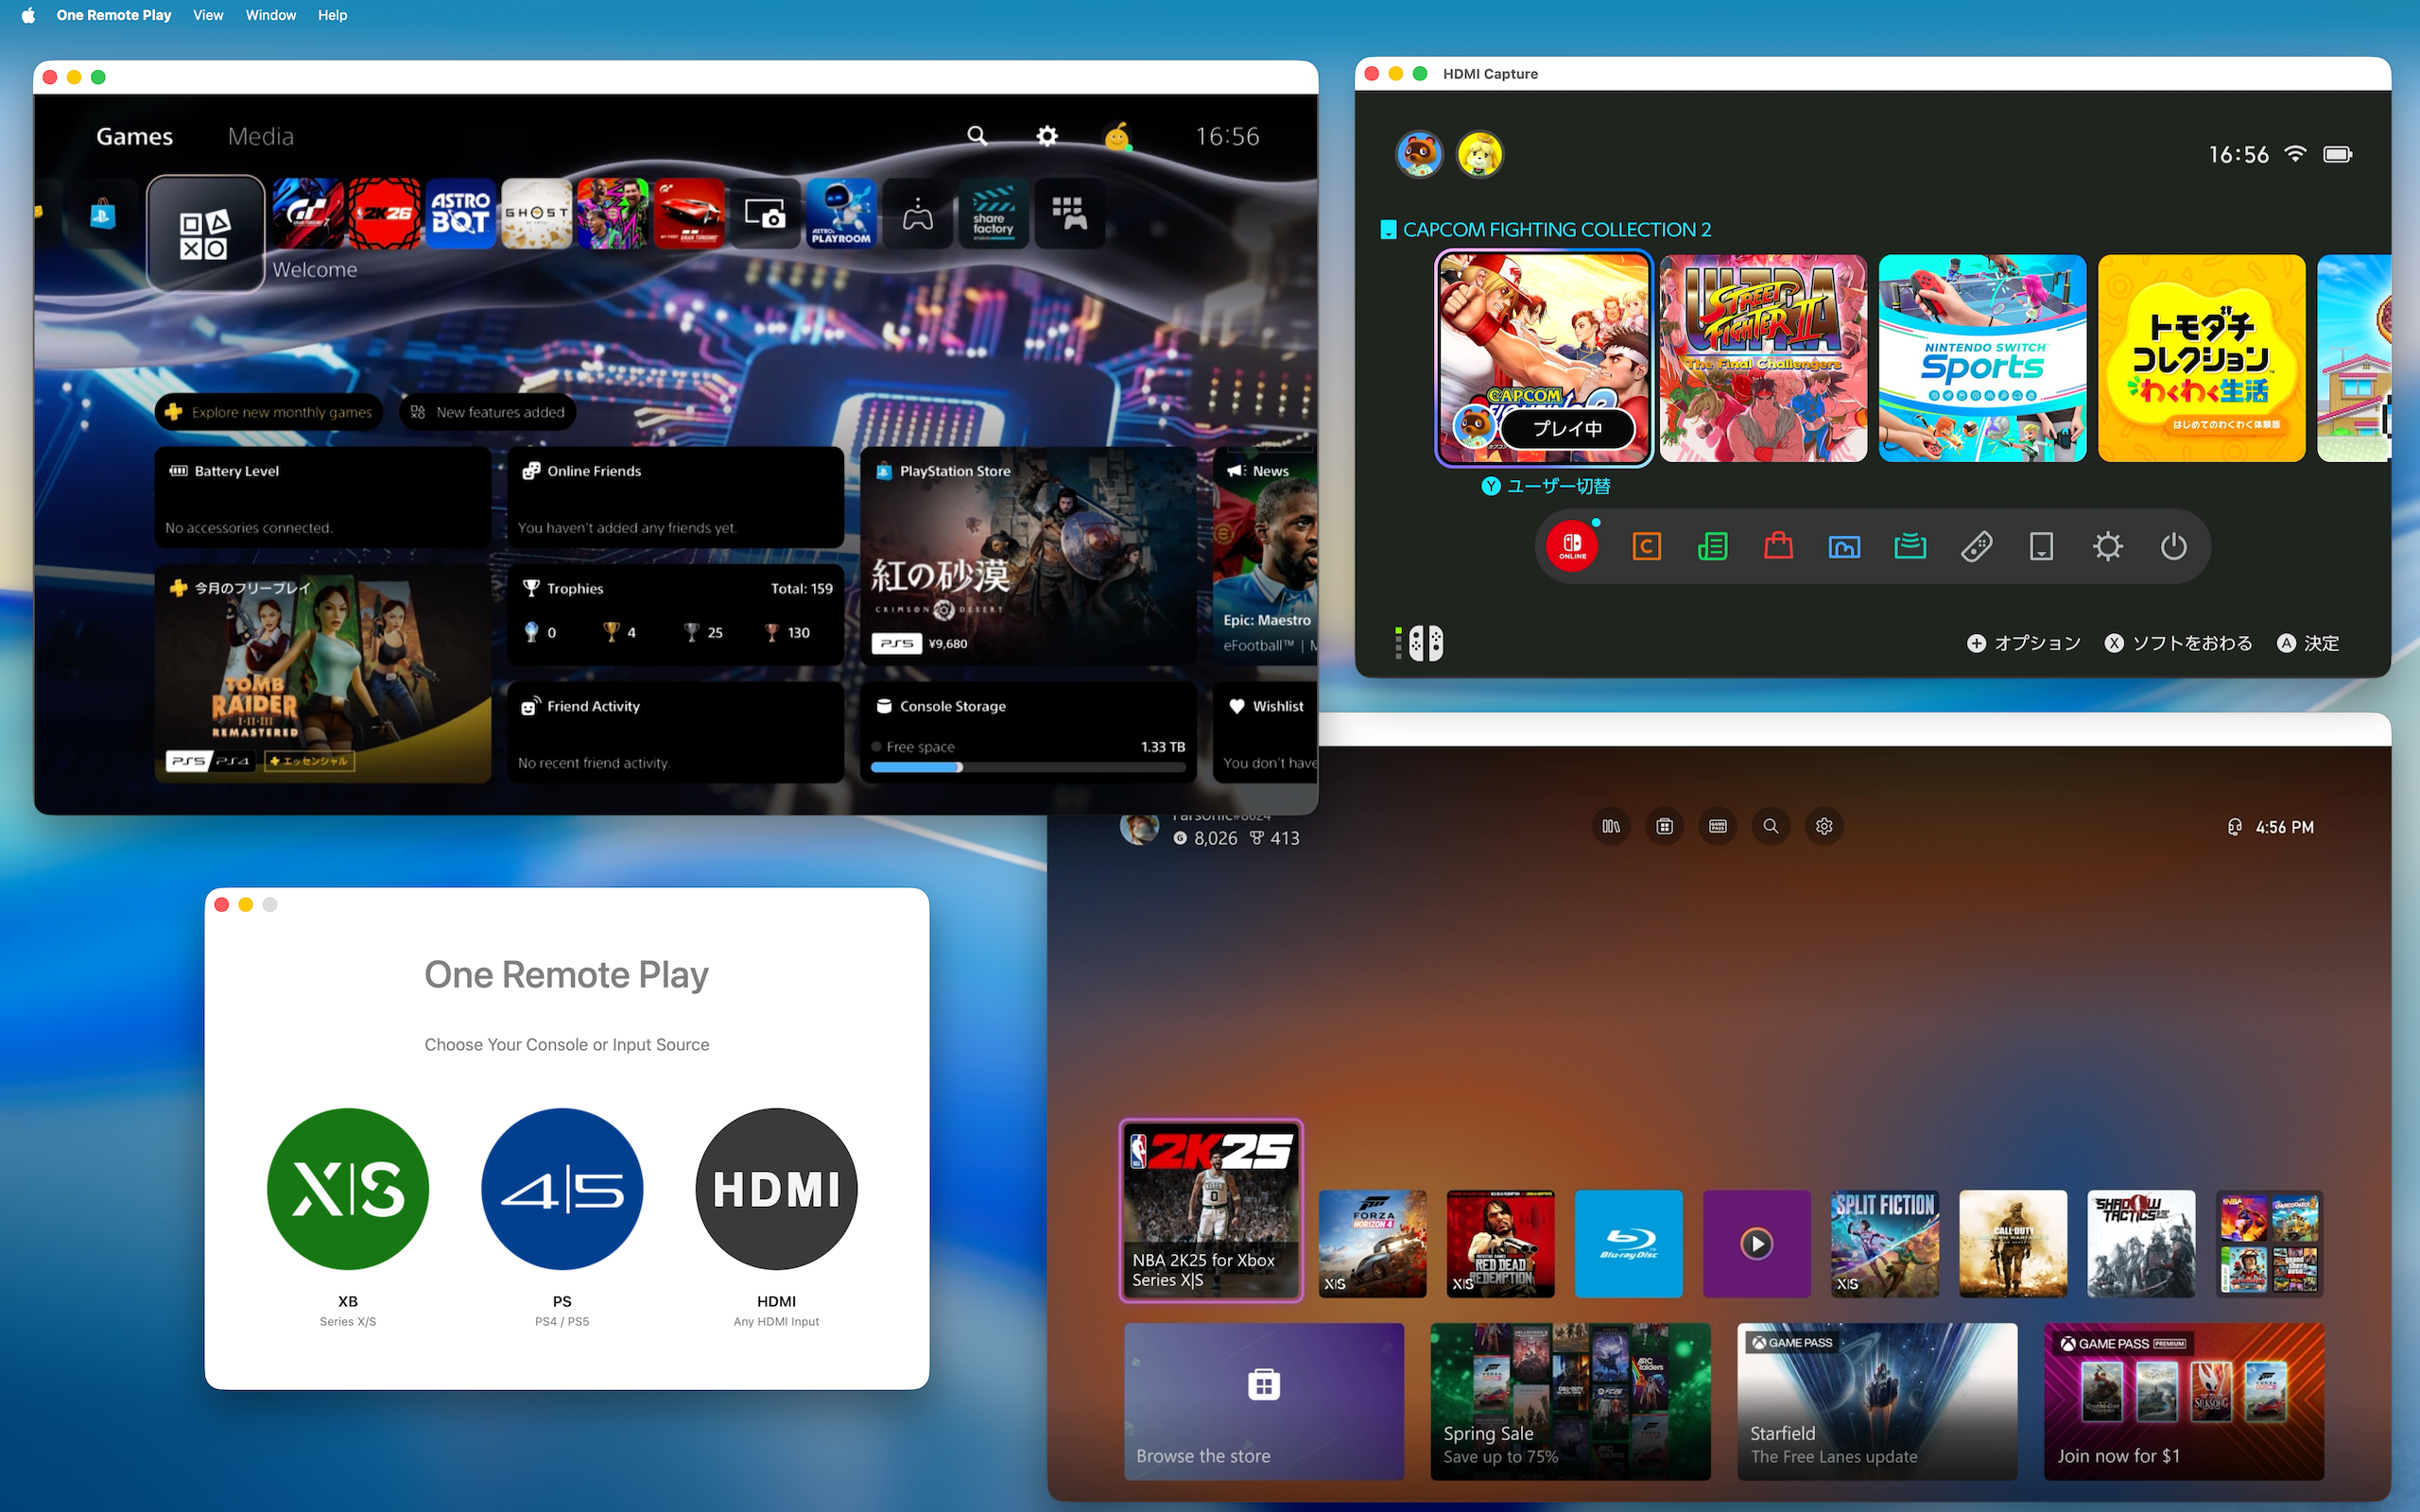This screenshot has width=2420, height=1512.
Task: Select Nintendo Switch Sports game tile
Action: pos(1982,358)
